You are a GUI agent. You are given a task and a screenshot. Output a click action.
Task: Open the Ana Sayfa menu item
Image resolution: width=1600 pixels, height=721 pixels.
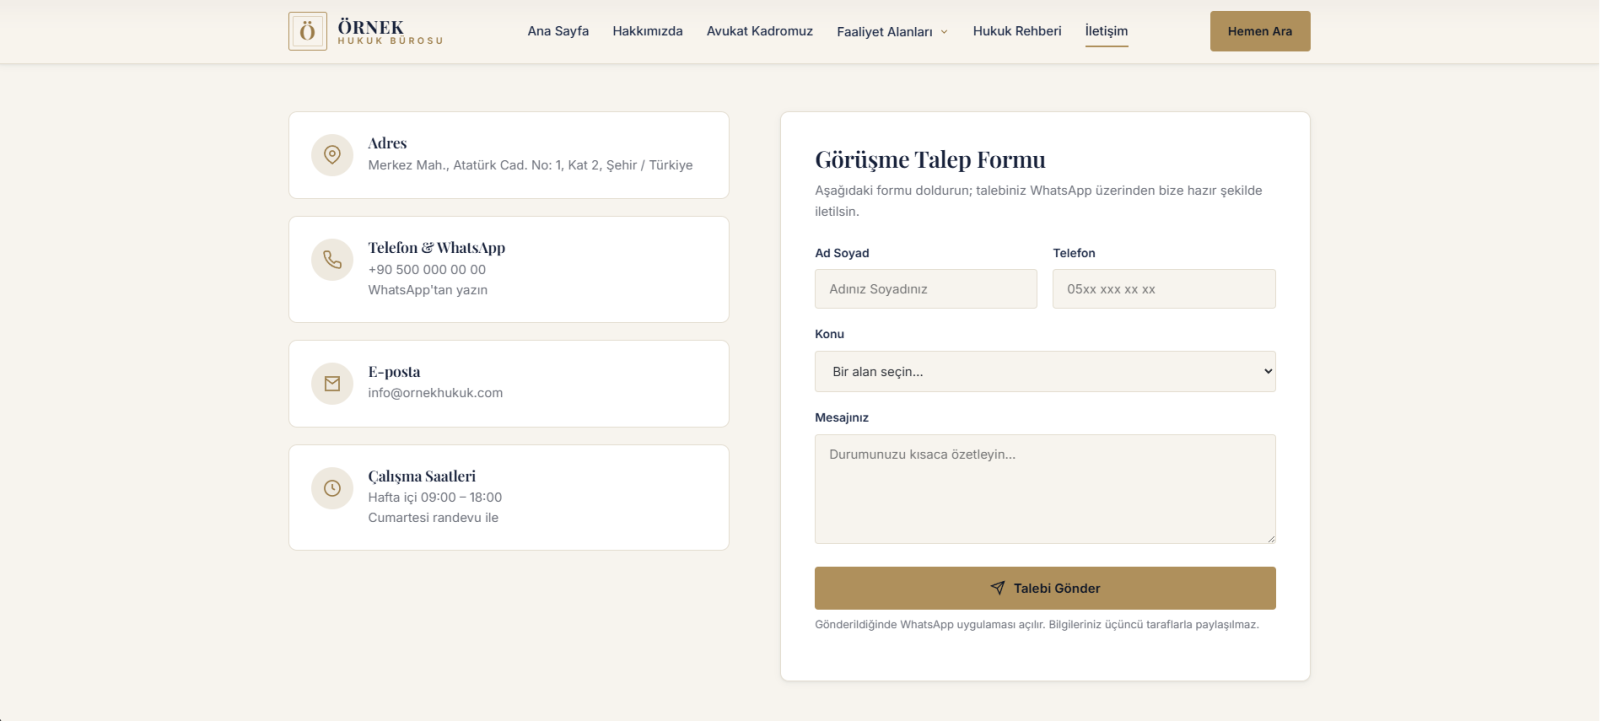(558, 31)
